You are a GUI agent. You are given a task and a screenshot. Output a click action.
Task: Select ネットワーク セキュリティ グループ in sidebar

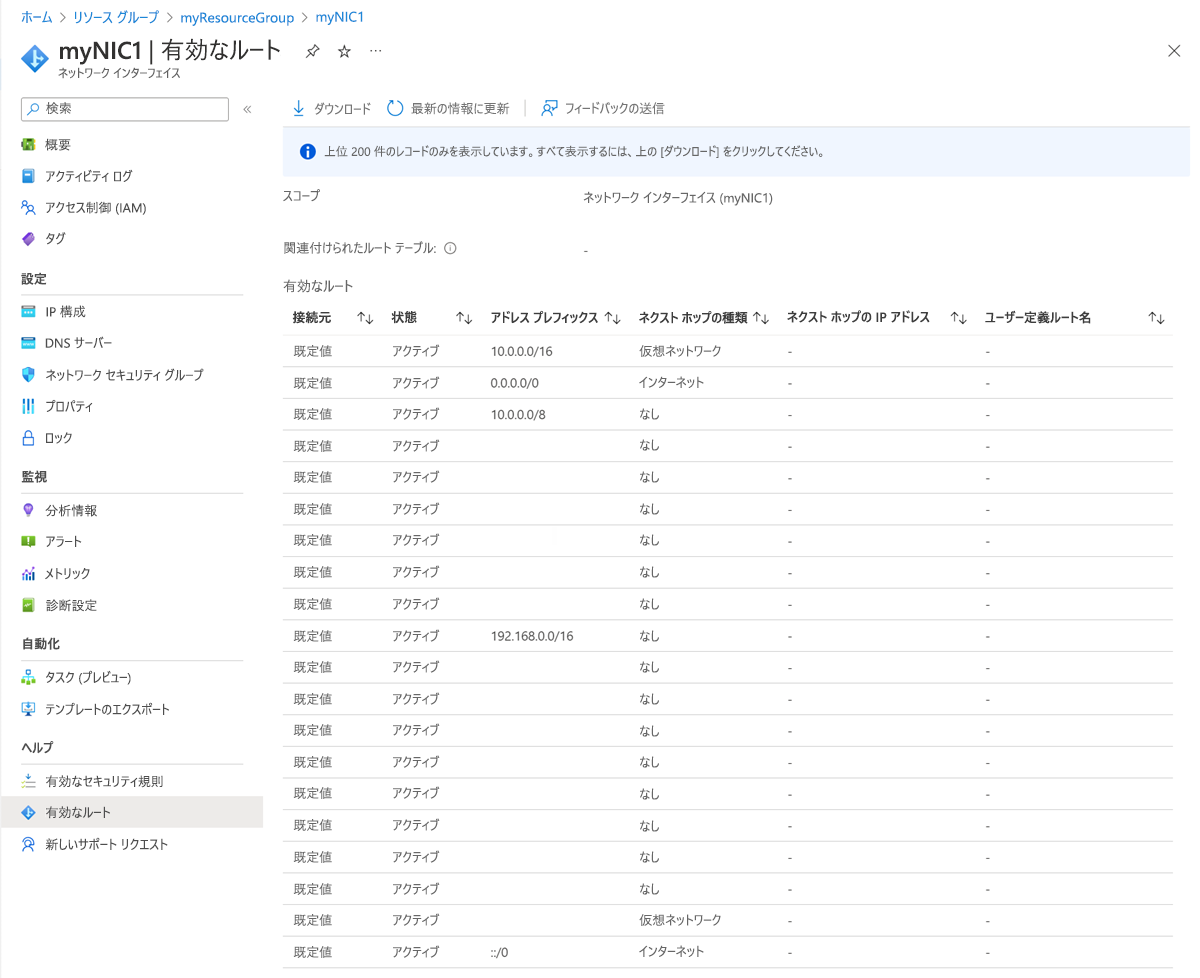pyautogui.click(x=124, y=375)
